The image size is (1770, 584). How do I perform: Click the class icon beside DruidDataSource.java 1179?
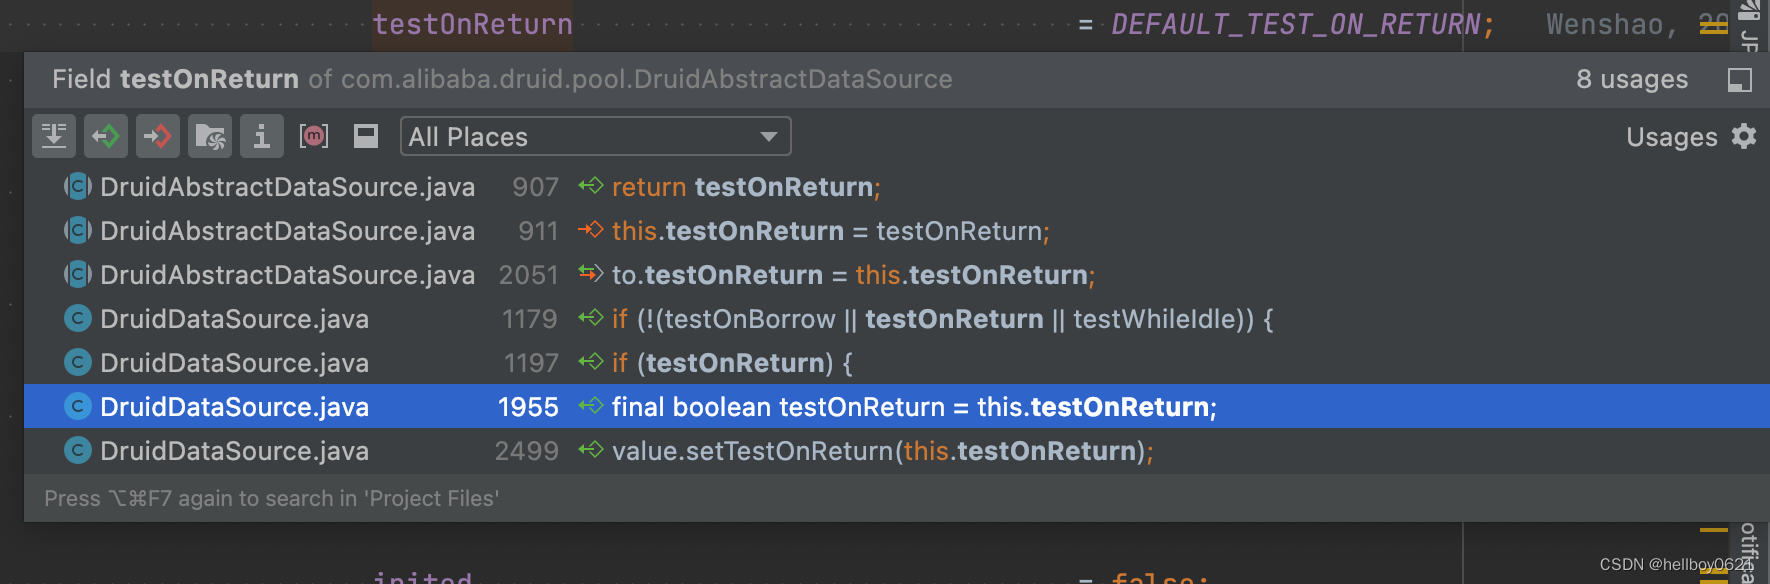(x=78, y=319)
